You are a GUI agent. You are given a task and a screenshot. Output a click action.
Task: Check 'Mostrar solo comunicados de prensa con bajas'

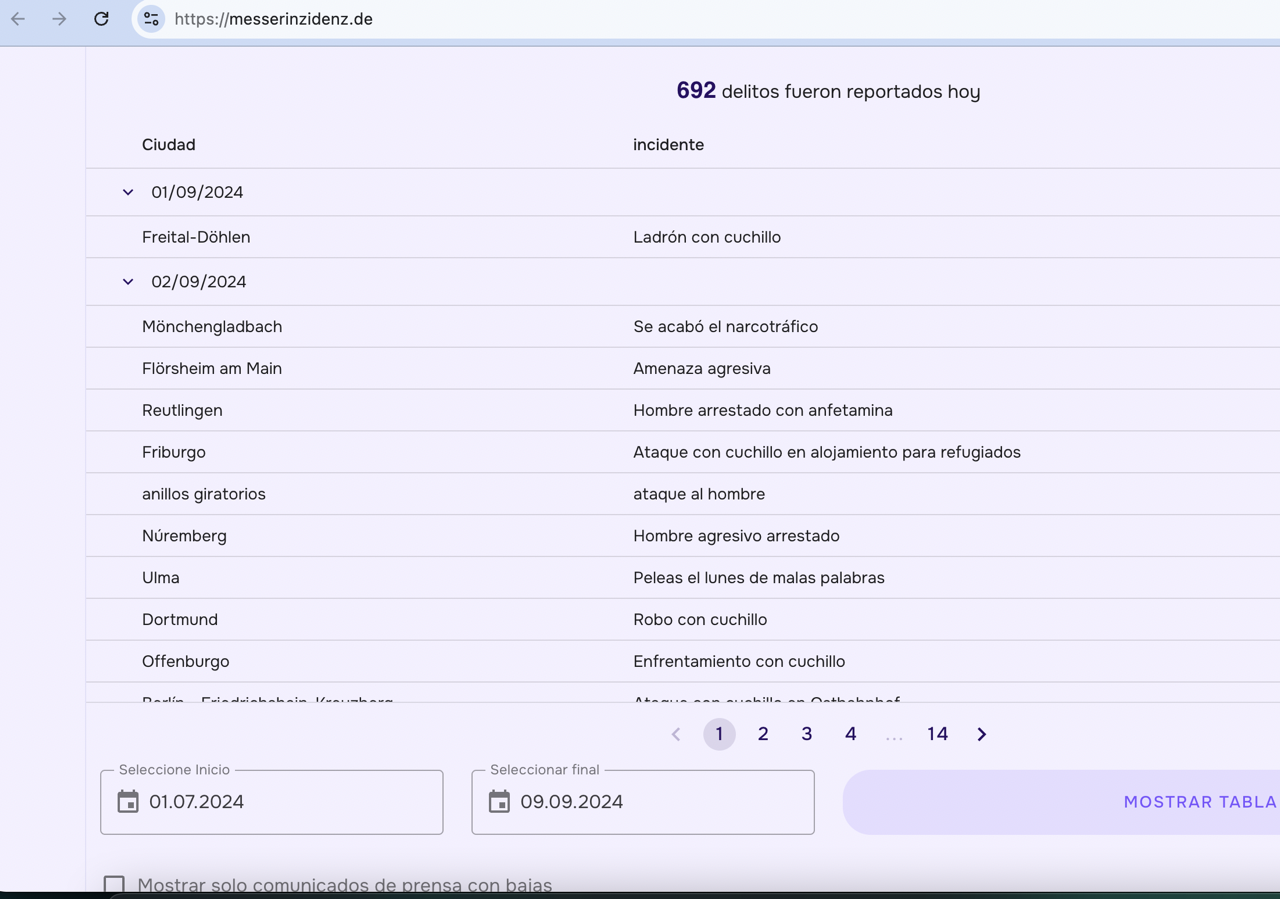[114, 885]
